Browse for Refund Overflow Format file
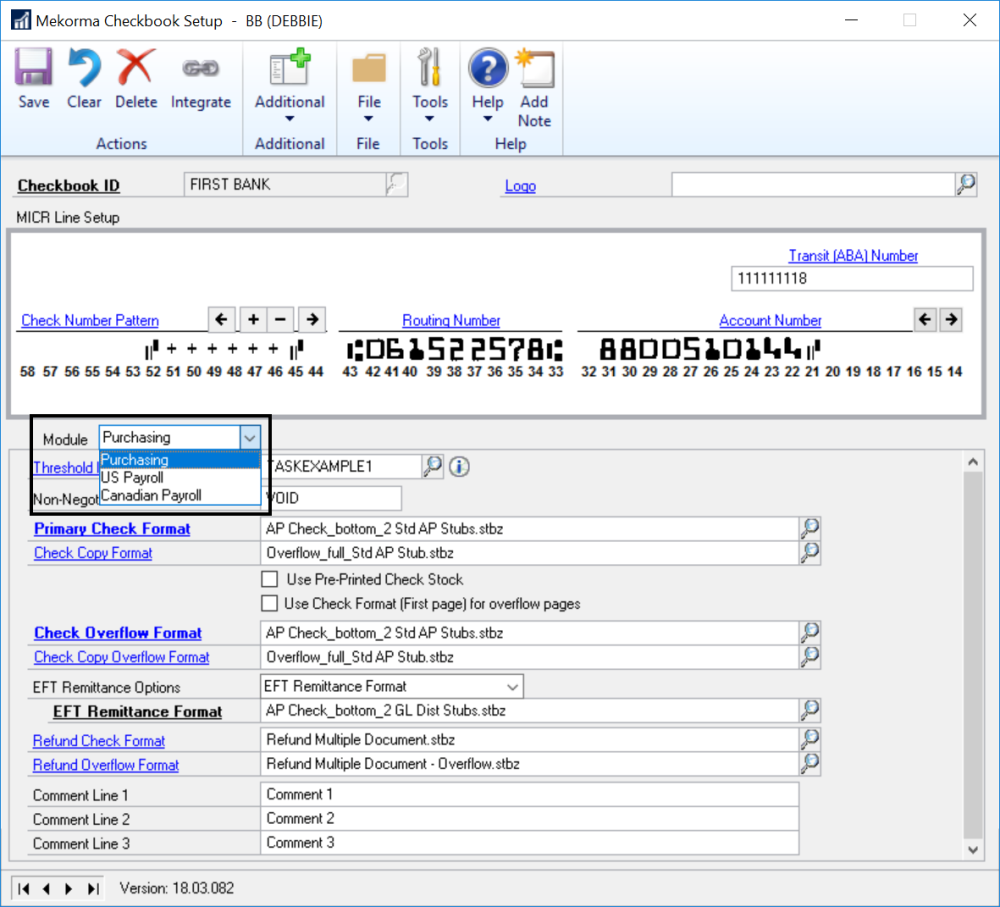This screenshot has width=1000, height=907. pos(810,763)
